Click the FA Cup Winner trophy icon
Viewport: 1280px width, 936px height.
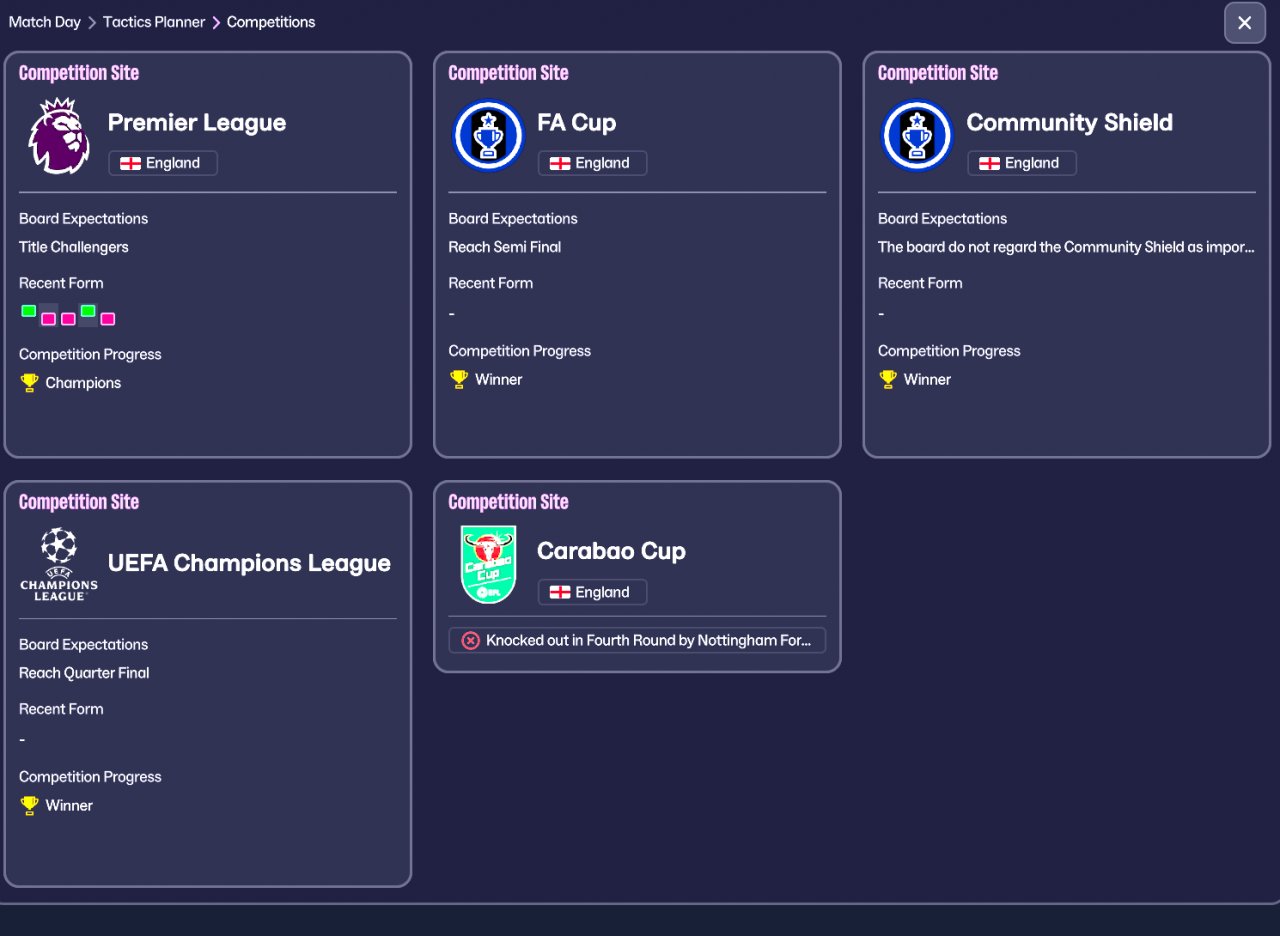[459, 380]
